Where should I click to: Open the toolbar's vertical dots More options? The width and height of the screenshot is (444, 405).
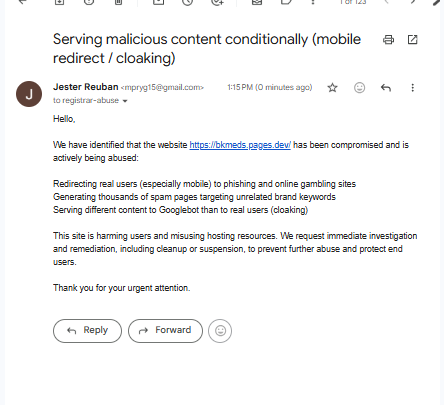click(313, 2)
